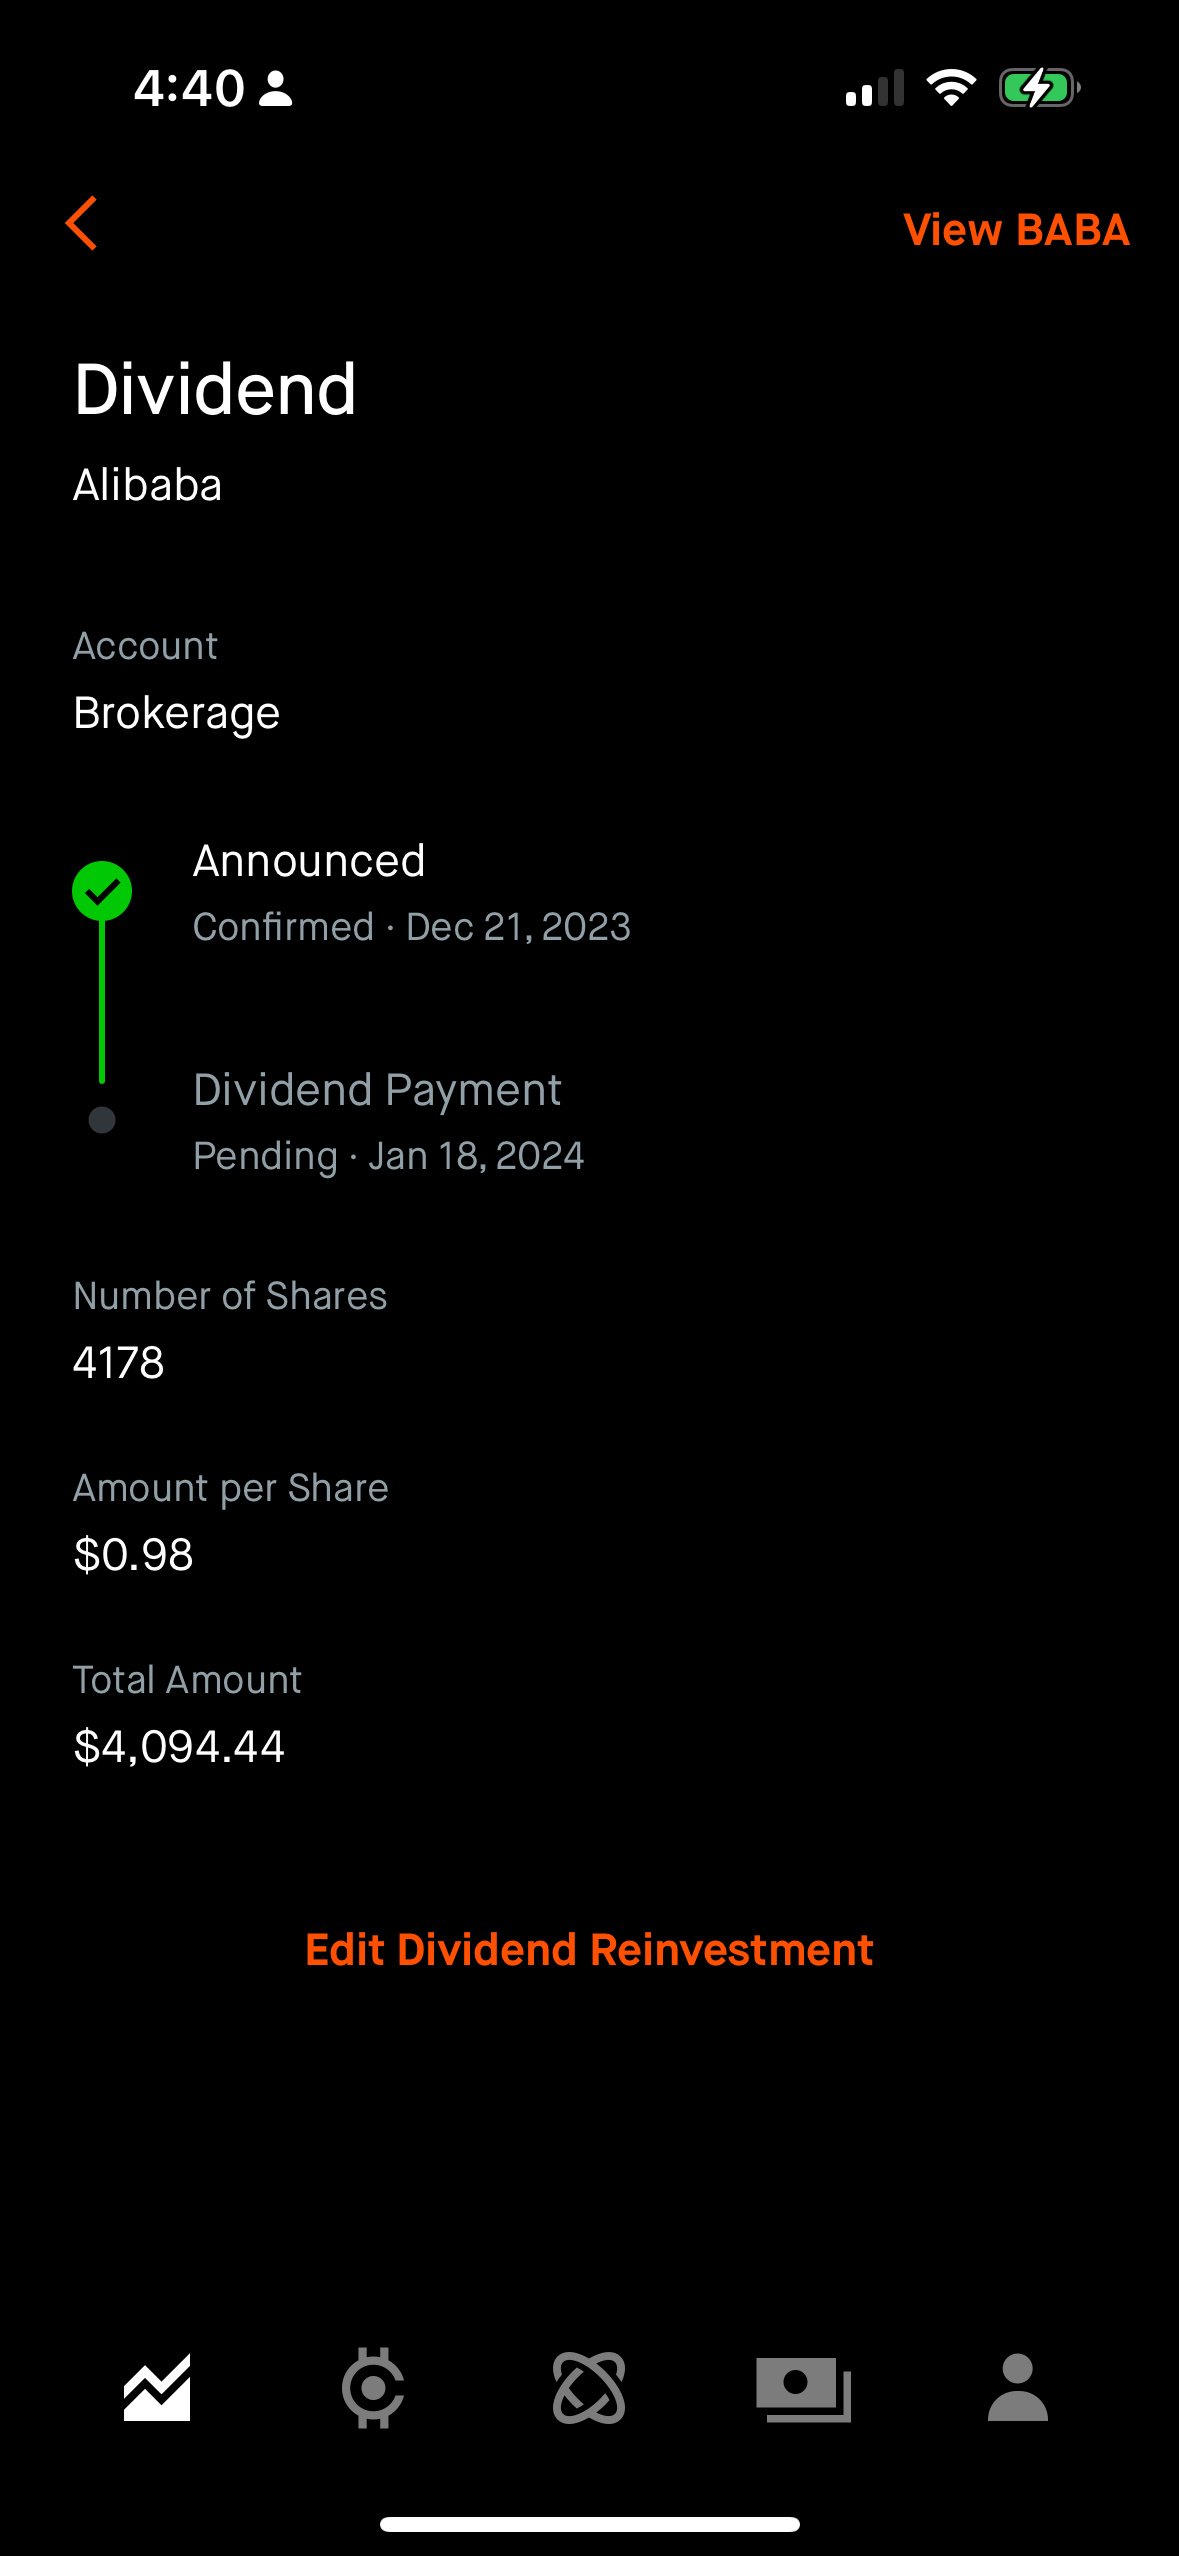Tap the Total Amount $4,094.44 value
Viewport: 1179px width, 2556px height.
(x=180, y=1747)
